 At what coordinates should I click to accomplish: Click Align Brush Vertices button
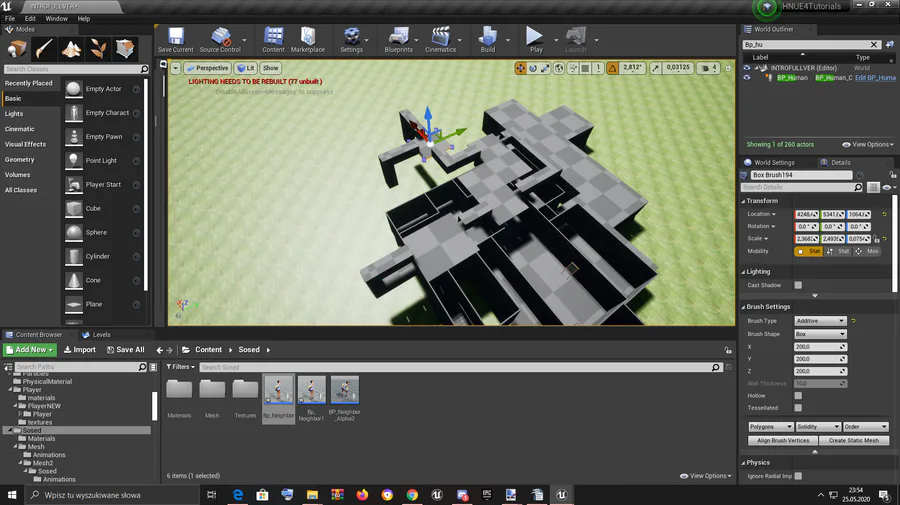[x=783, y=441]
